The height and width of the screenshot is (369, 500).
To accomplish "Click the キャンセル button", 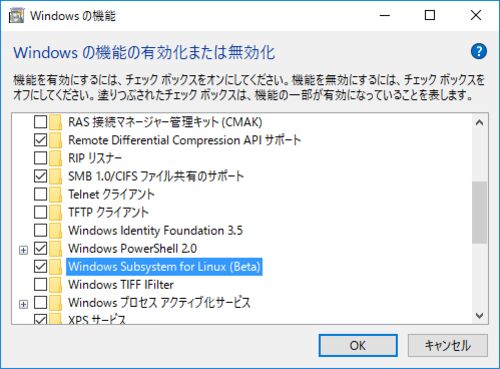I will (448, 345).
